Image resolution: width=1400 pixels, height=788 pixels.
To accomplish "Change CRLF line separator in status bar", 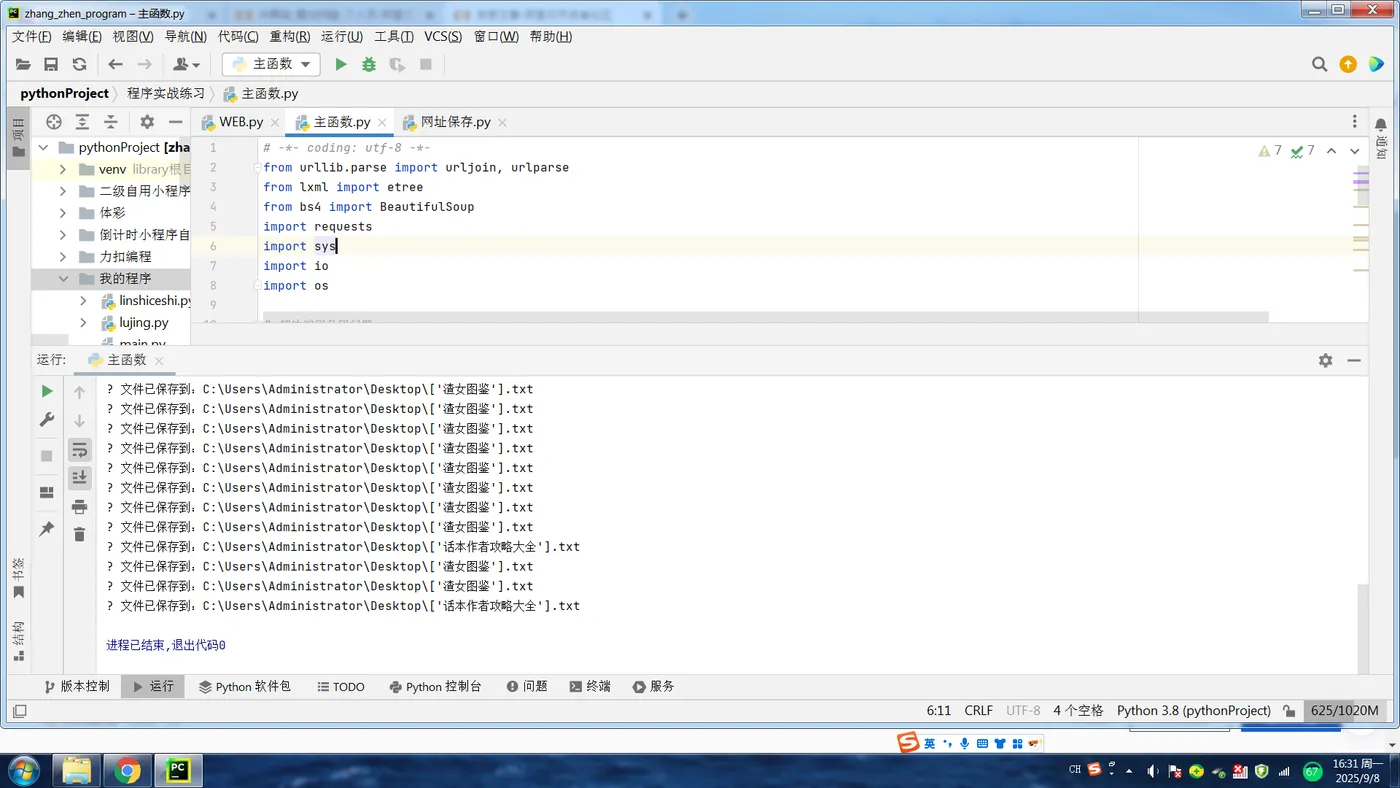I will point(978,711).
